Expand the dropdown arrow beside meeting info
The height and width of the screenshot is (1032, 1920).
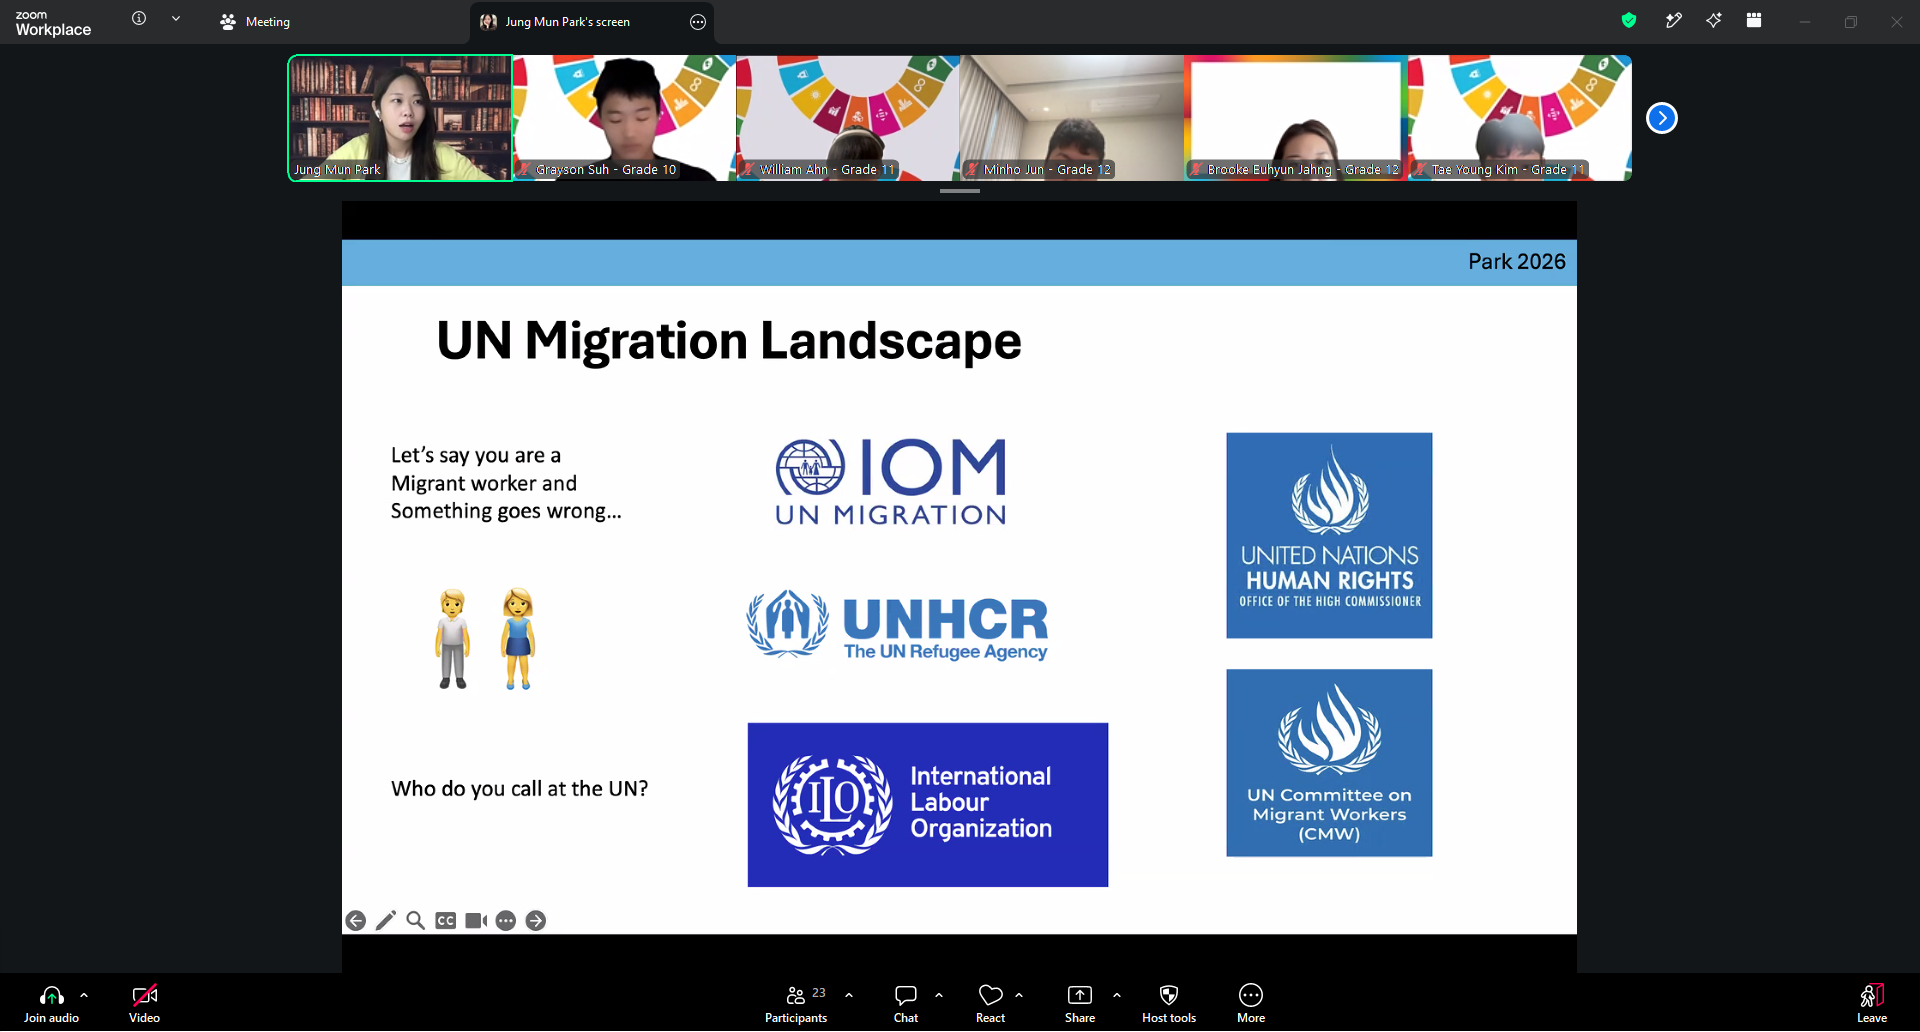pyautogui.click(x=176, y=18)
